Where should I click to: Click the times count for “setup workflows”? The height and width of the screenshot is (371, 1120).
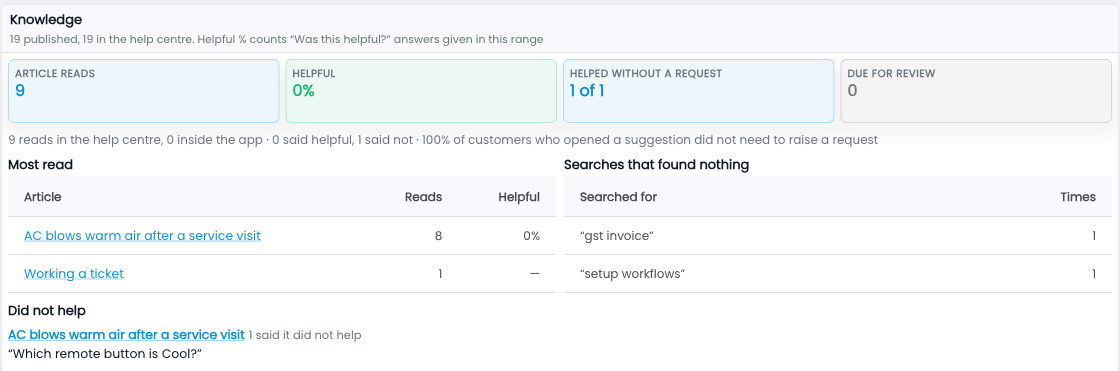click(x=1094, y=274)
